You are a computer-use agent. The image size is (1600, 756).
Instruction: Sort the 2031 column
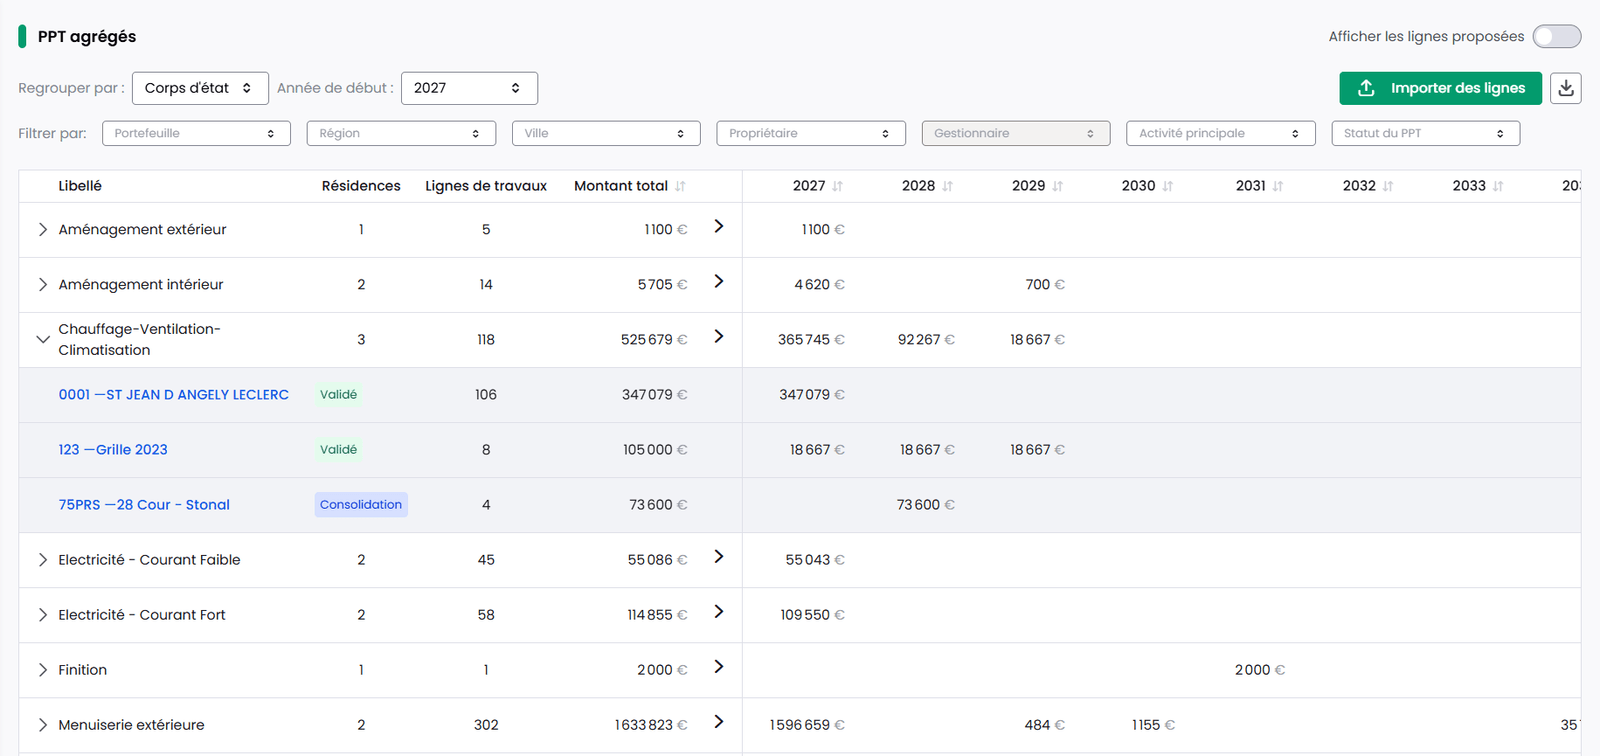click(1277, 186)
